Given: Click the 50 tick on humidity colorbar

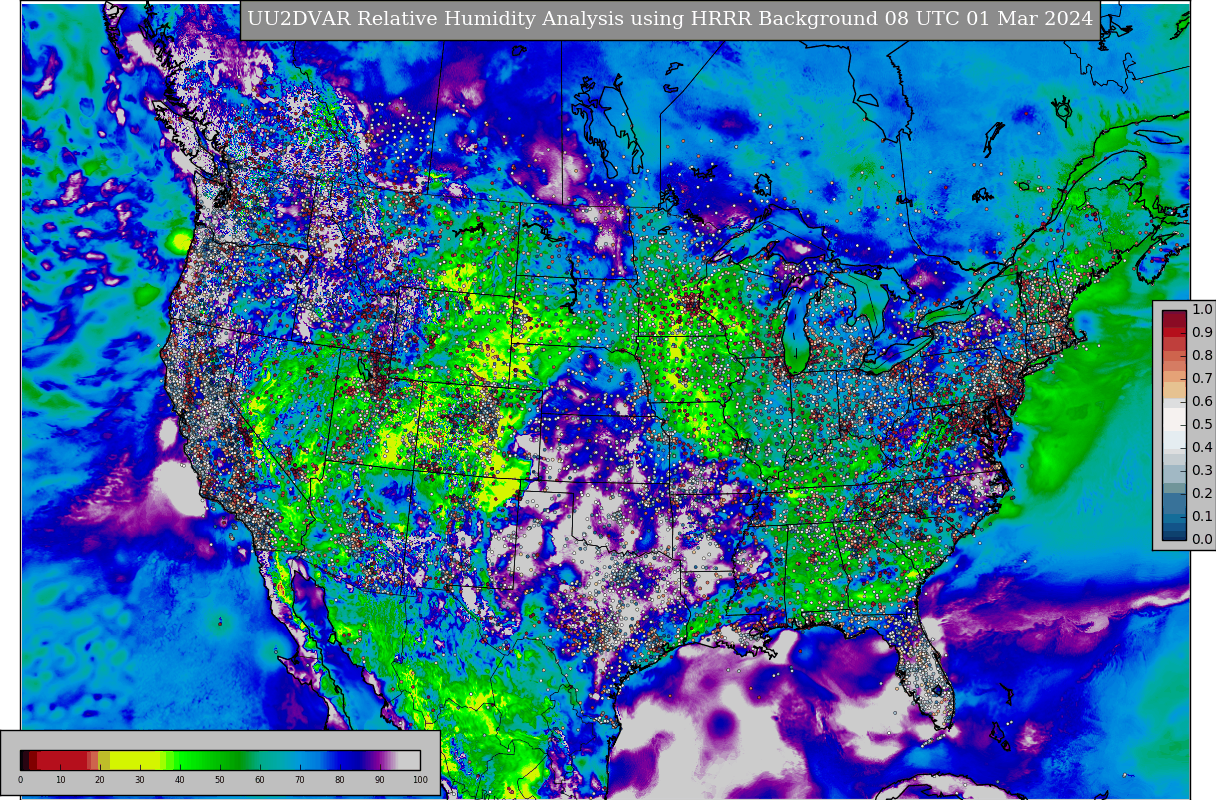Looking at the screenshot, I should pos(220,780).
